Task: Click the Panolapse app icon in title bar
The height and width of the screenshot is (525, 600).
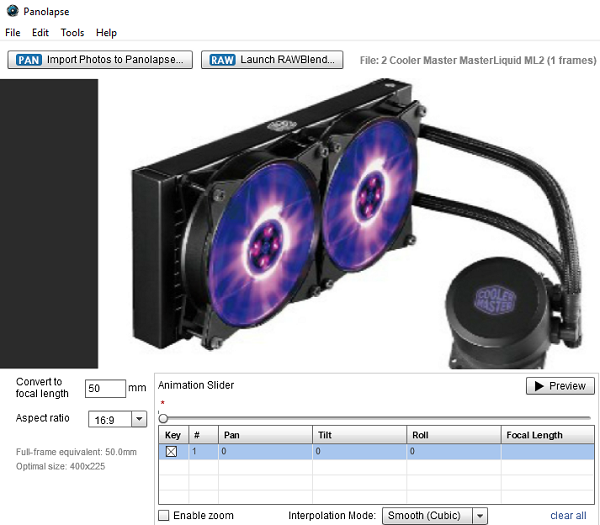Action: pyautogui.click(x=13, y=11)
